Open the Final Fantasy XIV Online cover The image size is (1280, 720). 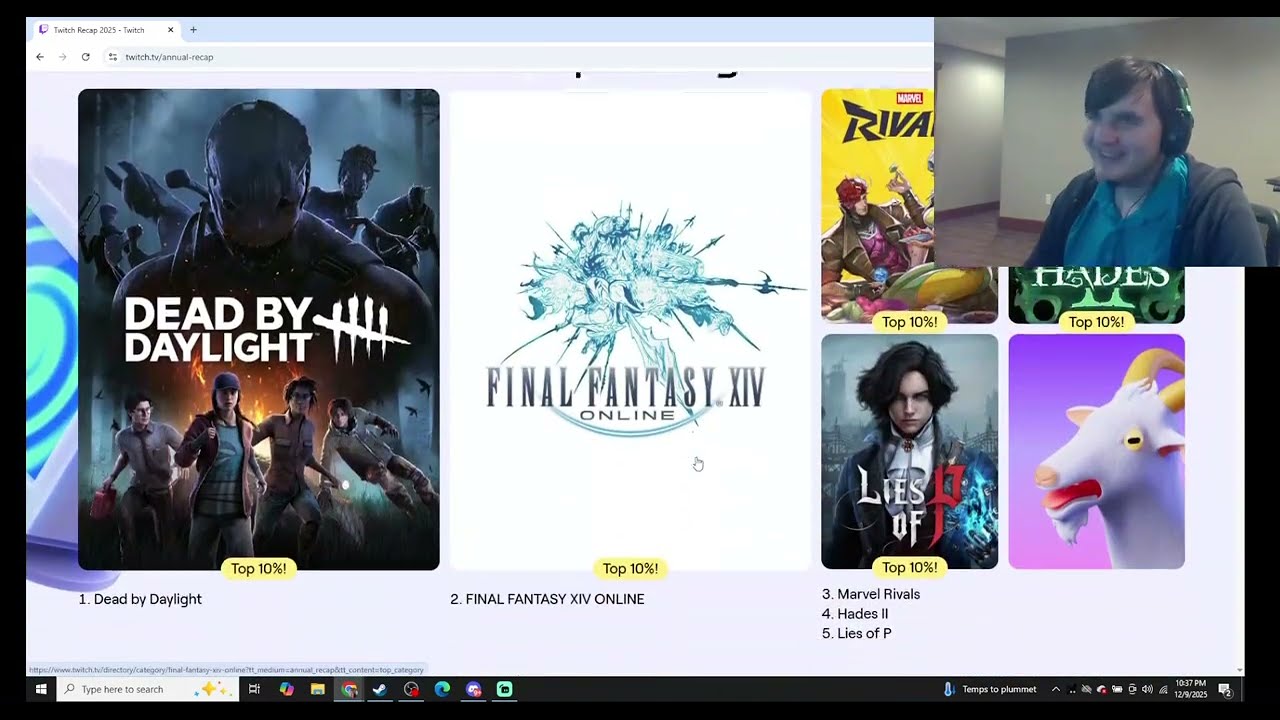[x=630, y=329]
